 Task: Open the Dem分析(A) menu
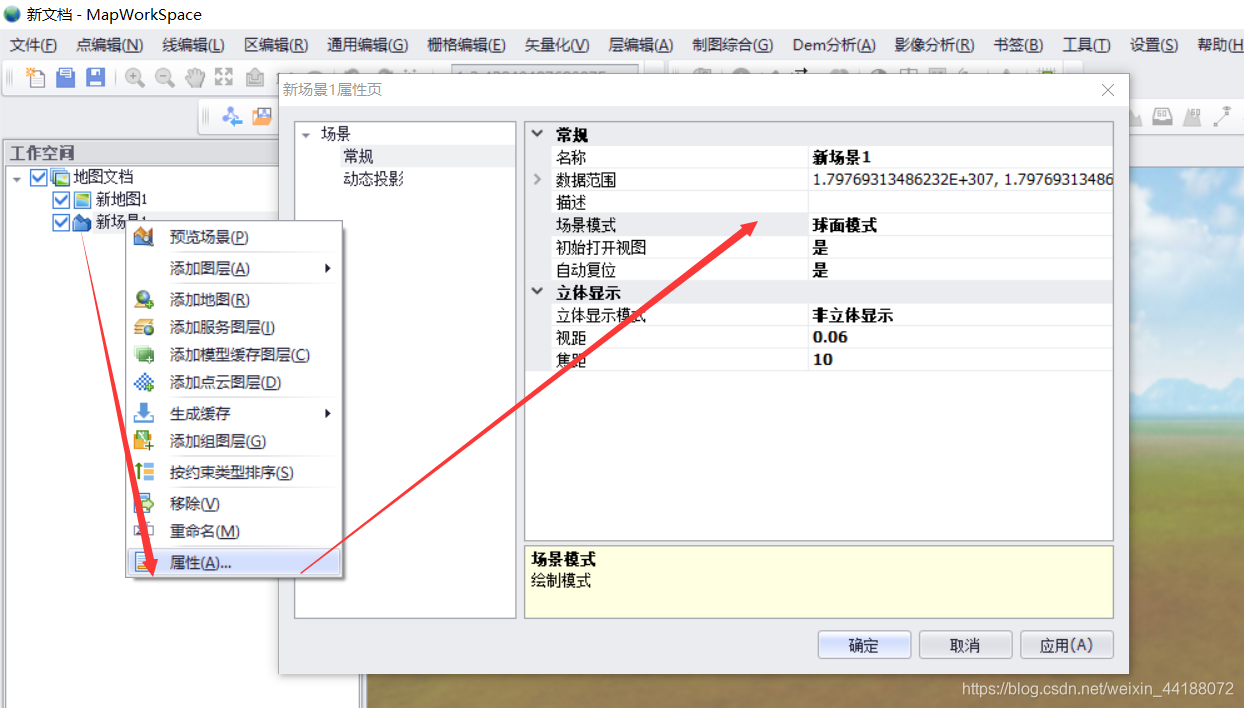pos(834,45)
